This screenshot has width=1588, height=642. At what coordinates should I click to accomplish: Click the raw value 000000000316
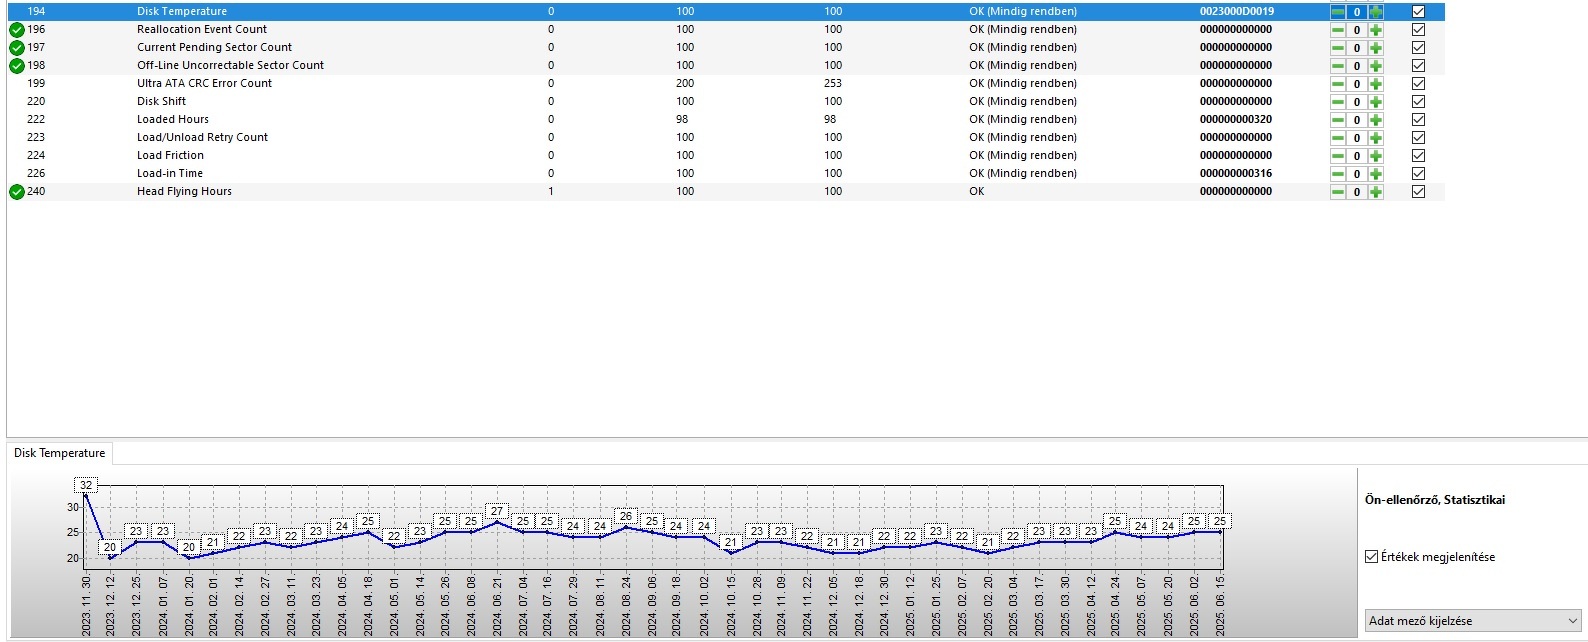pyautogui.click(x=1236, y=174)
